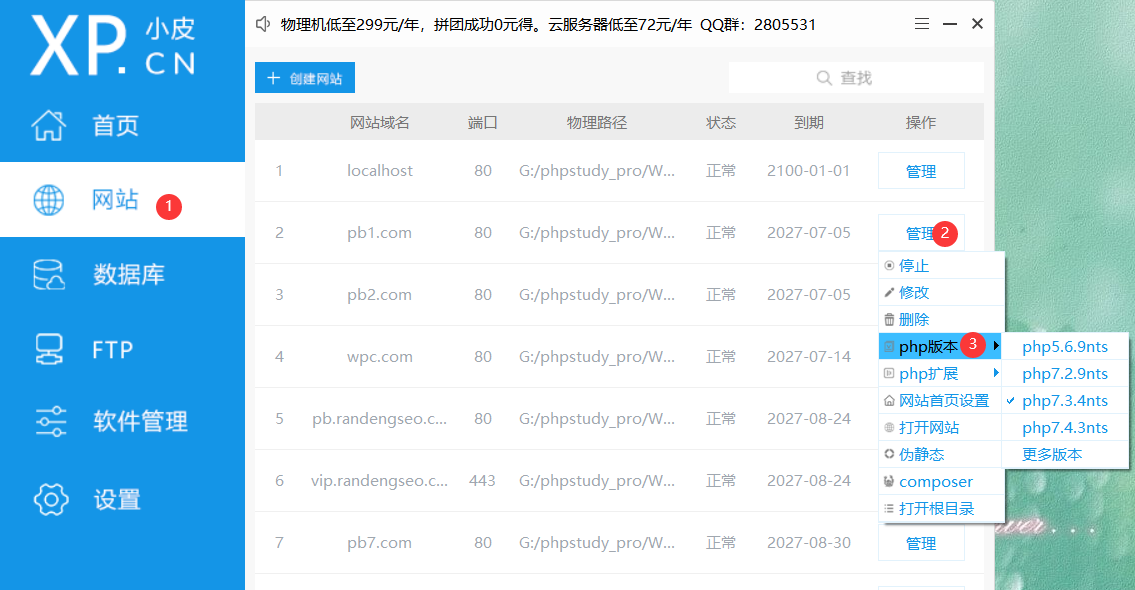Select the 网站 globe icon in sidebar
Viewport: 1135px width, 590px height.
click(48, 200)
